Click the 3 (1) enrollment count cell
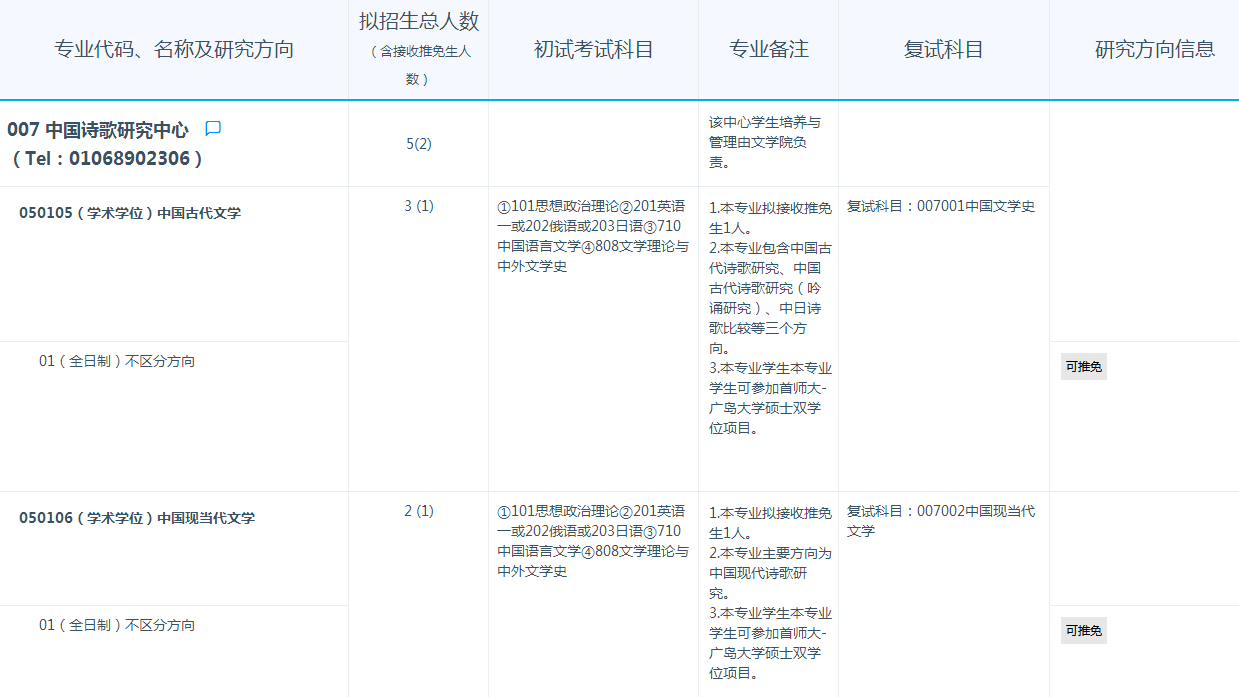The width and height of the screenshot is (1239, 697). tap(418, 206)
